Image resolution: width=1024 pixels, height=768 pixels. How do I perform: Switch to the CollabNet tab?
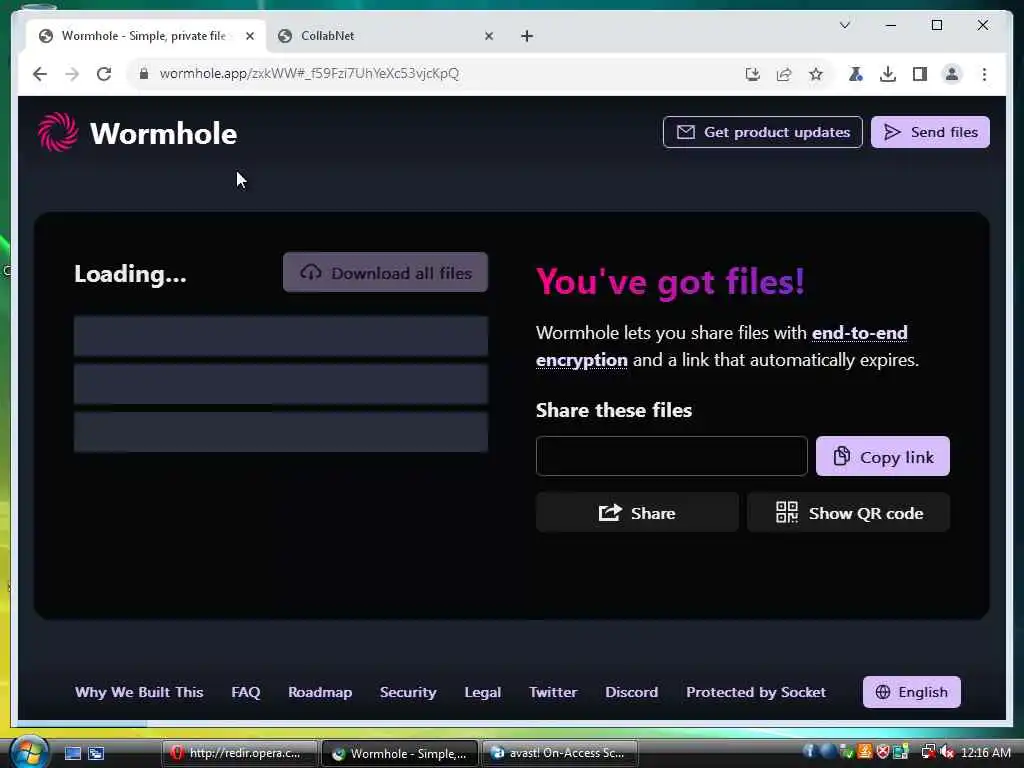pyautogui.click(x=385, y=36)
